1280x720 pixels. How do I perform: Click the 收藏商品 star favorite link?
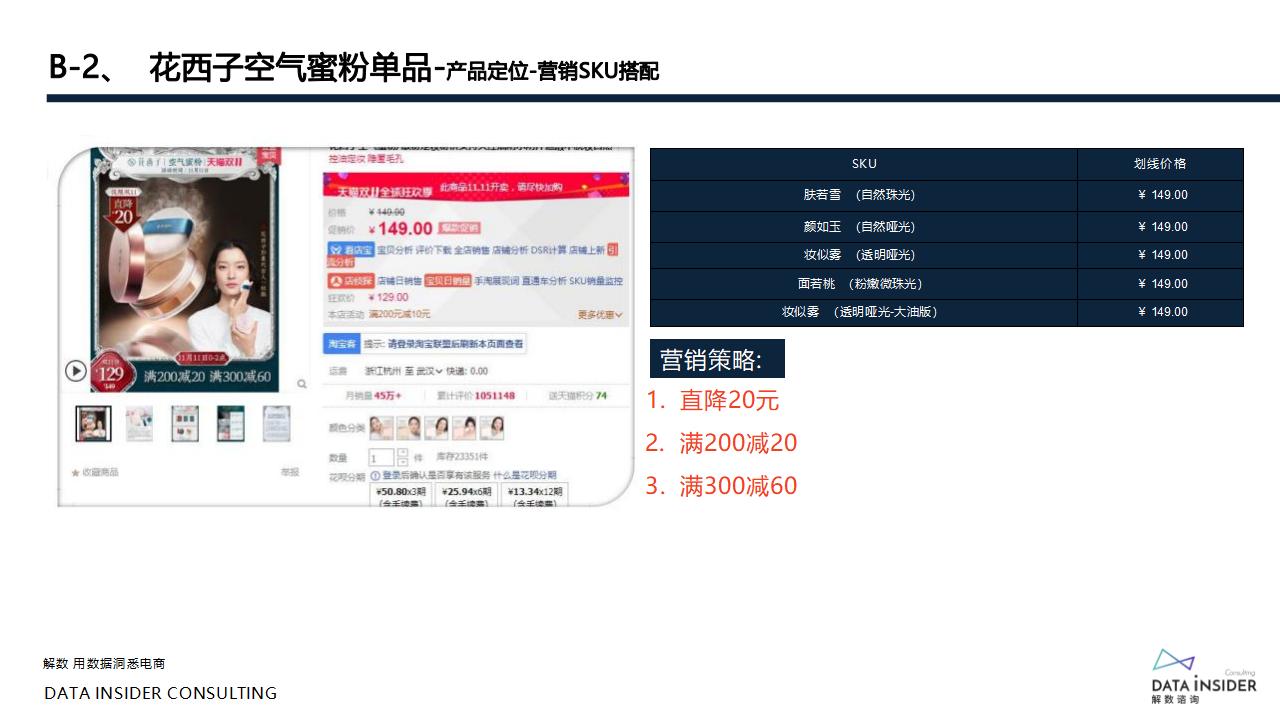[95, 472]
